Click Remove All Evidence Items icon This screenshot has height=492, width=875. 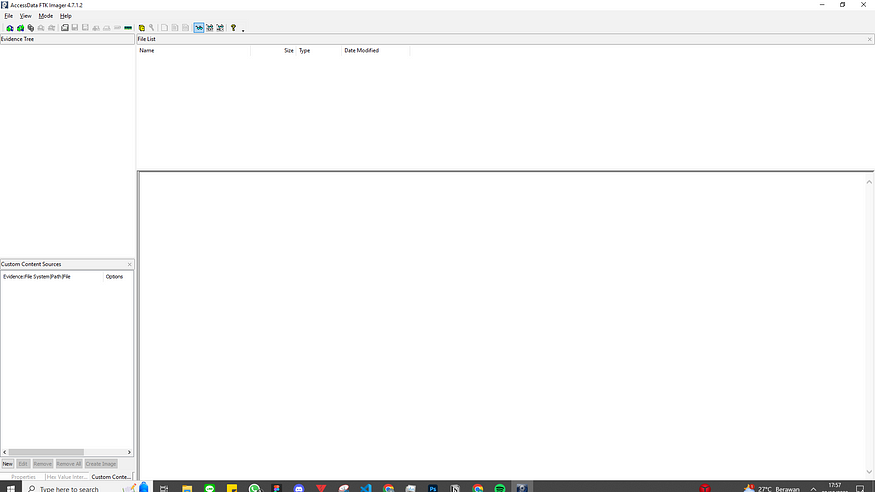pyautogui.click(x=51, y=28)
